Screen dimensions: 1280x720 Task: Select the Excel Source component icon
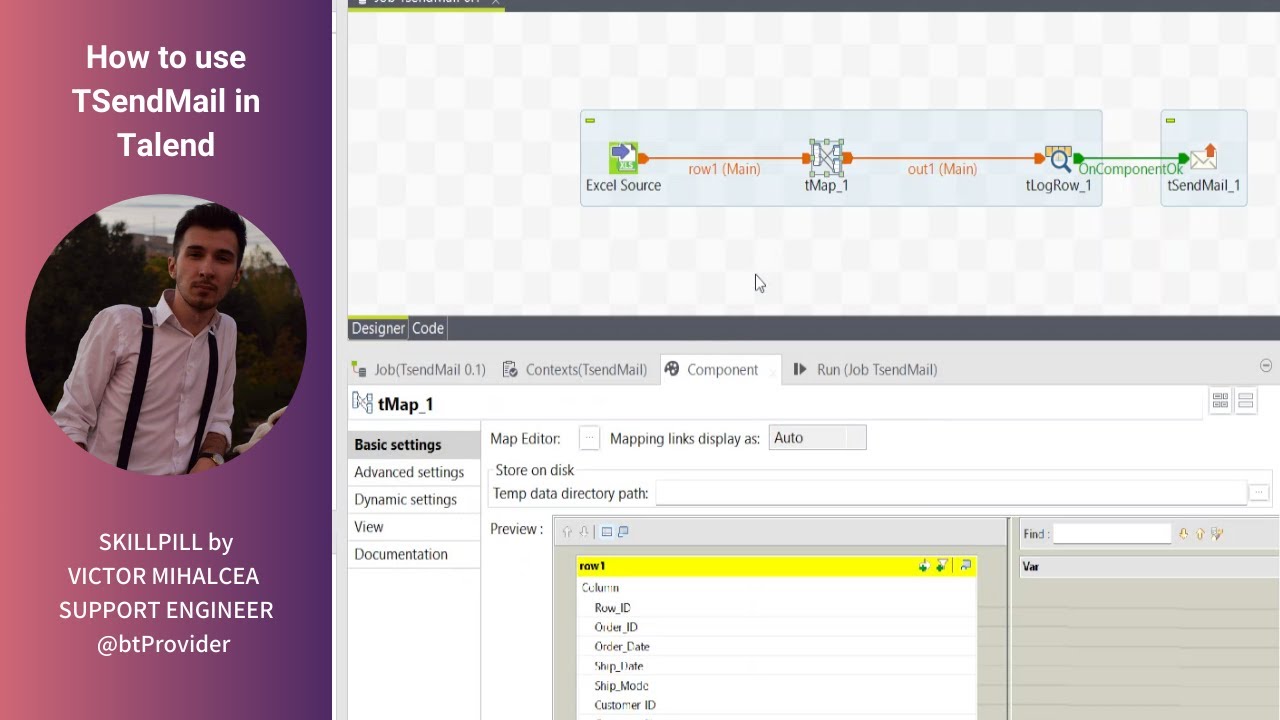(x=624, y=158)
